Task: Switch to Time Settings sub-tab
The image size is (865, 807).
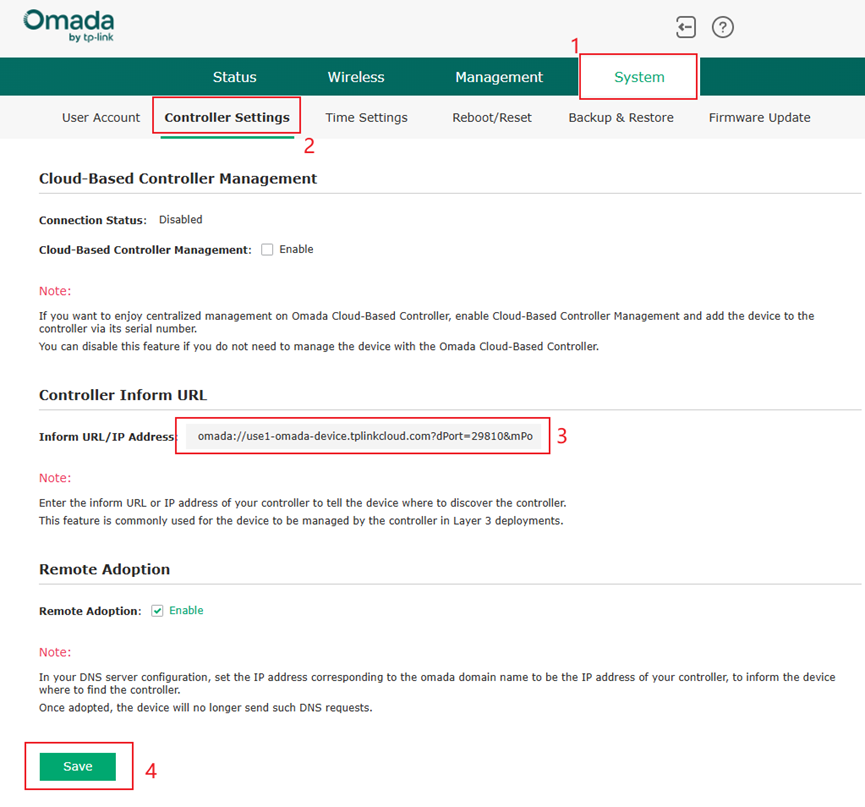Action: click(366, 118)
